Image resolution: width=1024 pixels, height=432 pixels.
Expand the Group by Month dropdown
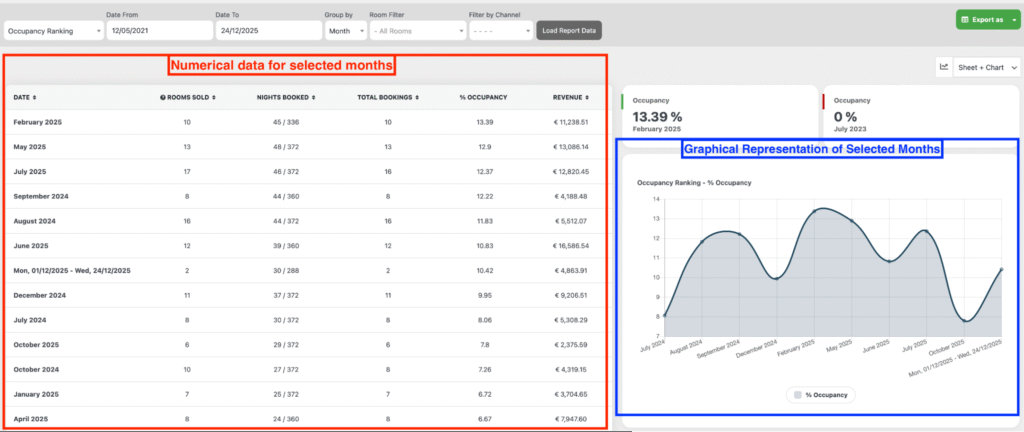coord(346,31)
